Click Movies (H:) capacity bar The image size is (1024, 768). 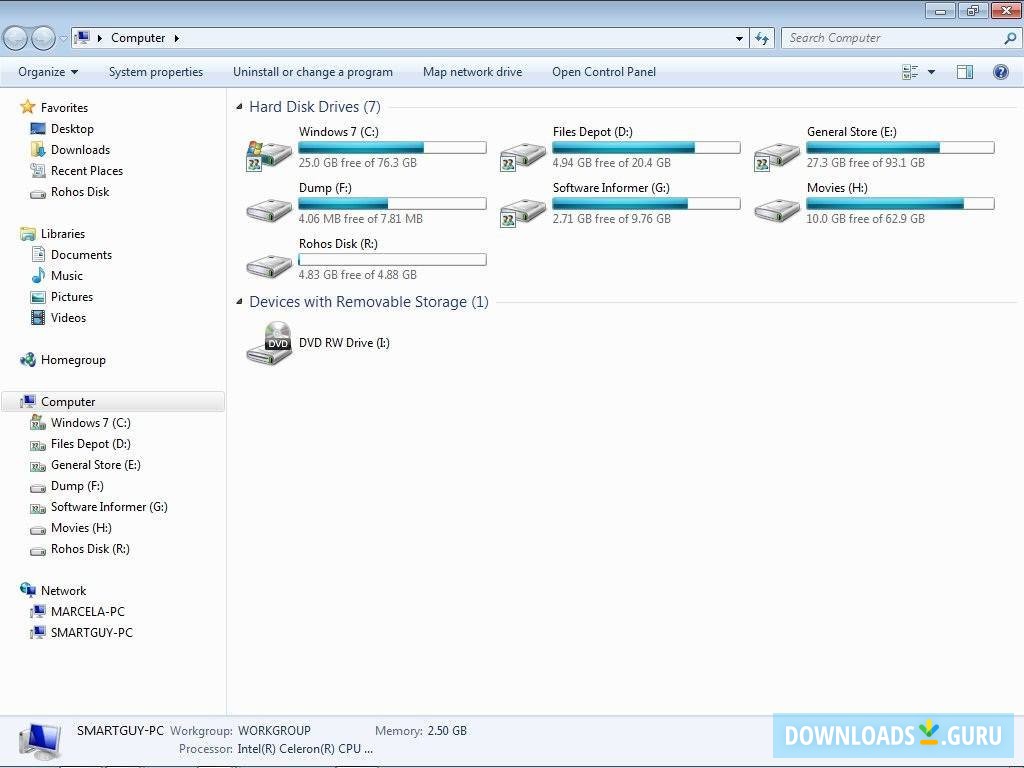(x=900, y=204)
